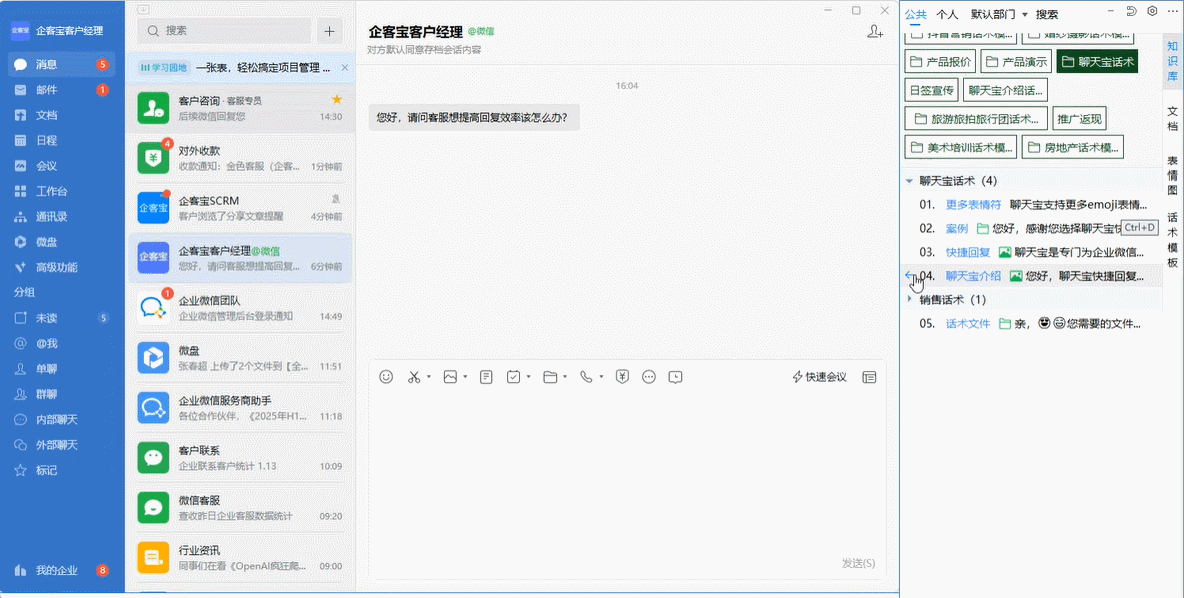
Task: Click the document note icon in toolbar
Action: pyautogui.click(x=486, y=377)
